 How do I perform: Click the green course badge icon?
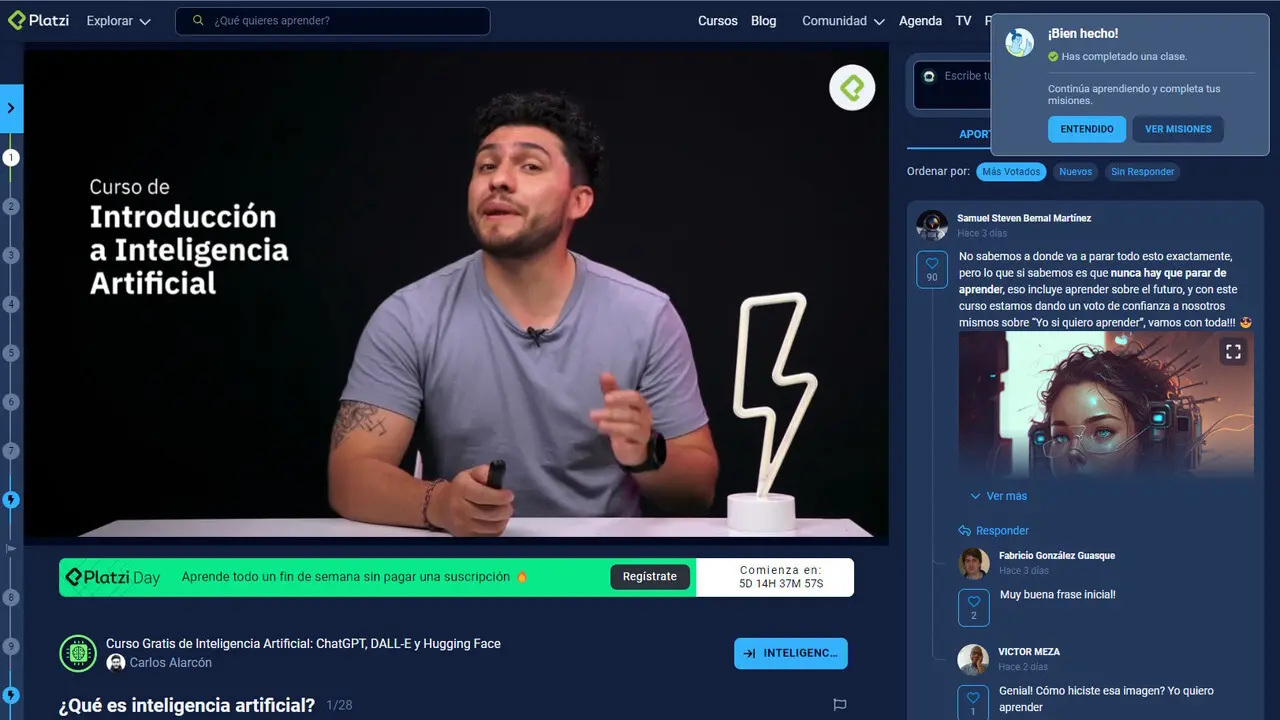tap(78, 653)
